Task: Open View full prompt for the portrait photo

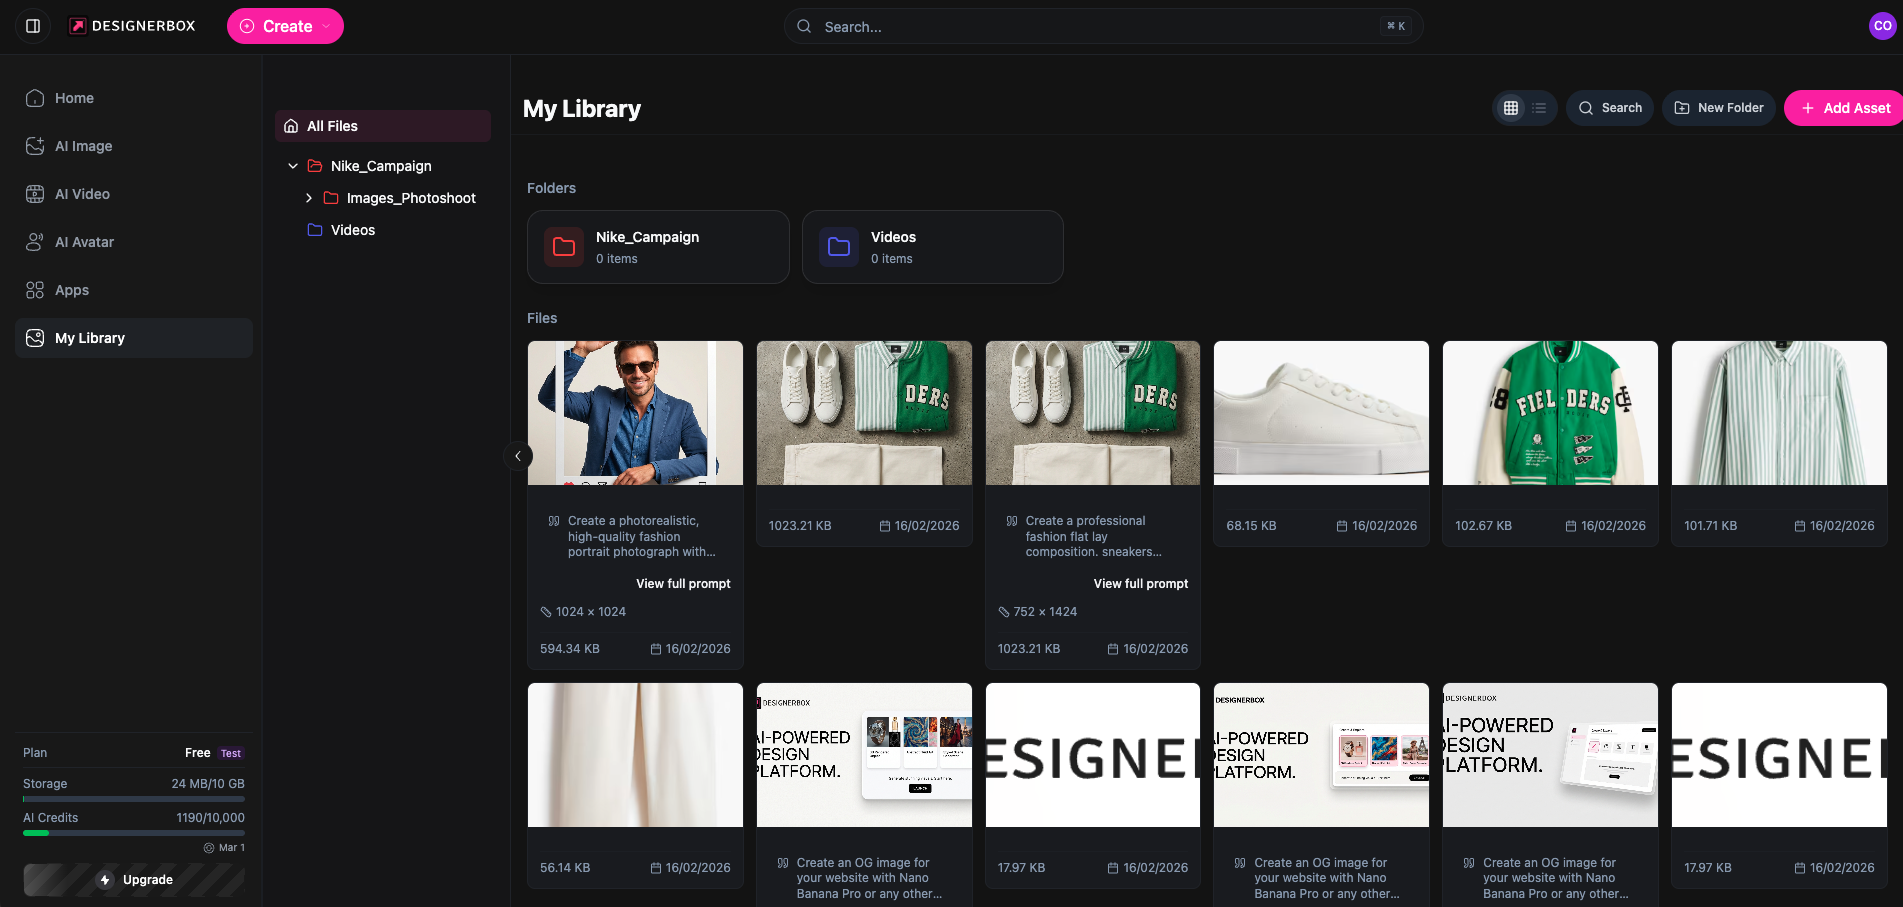Action: [683, 583]
